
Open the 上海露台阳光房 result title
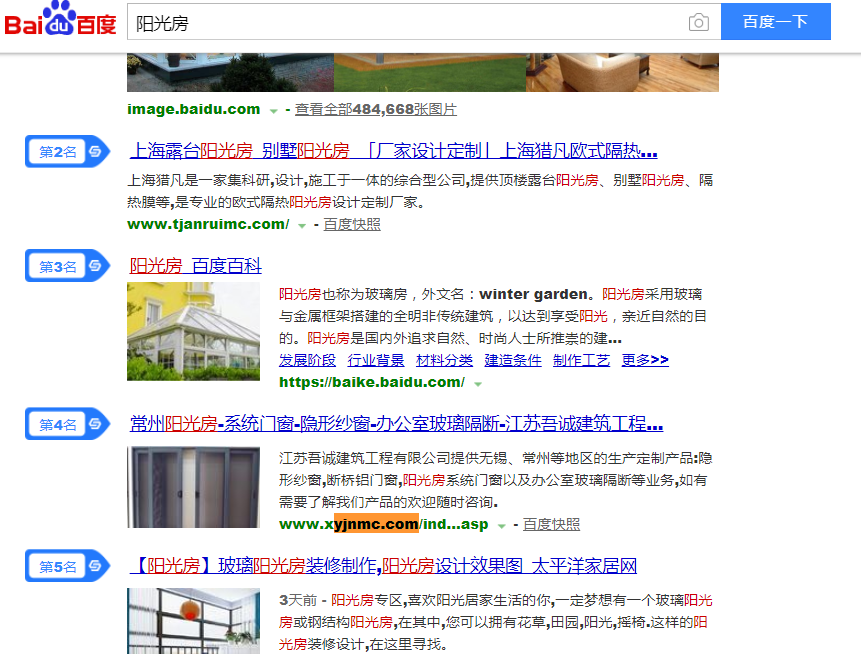(393, 150)
